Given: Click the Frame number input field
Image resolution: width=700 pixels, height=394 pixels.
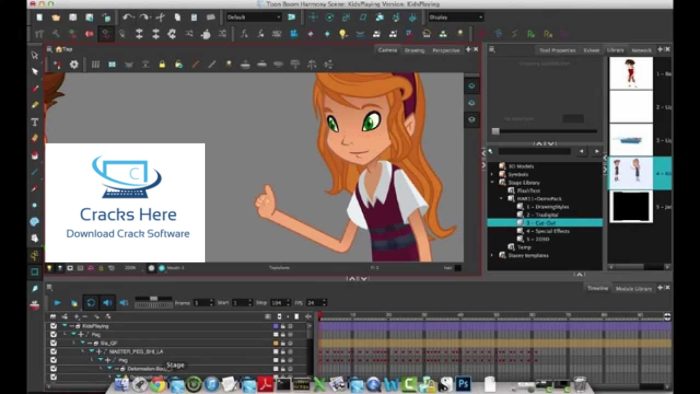Looking at the screenshot, I should coord(203,303).
